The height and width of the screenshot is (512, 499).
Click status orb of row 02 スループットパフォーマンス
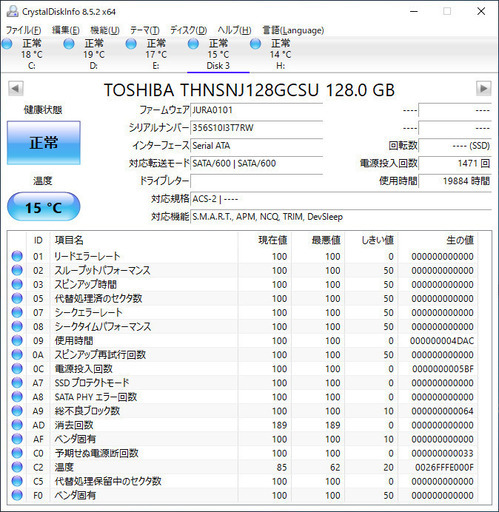coord(17,270)
